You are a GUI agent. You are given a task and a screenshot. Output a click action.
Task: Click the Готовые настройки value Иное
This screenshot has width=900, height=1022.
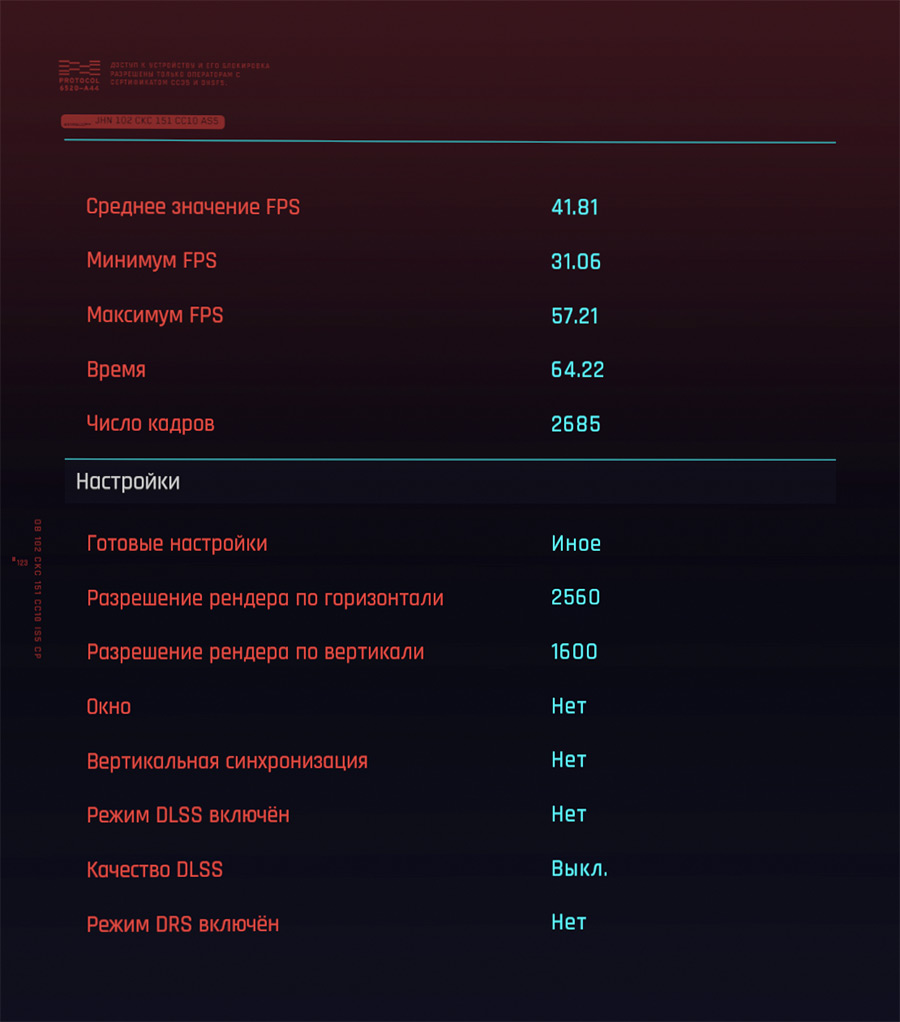pos(575,544)
